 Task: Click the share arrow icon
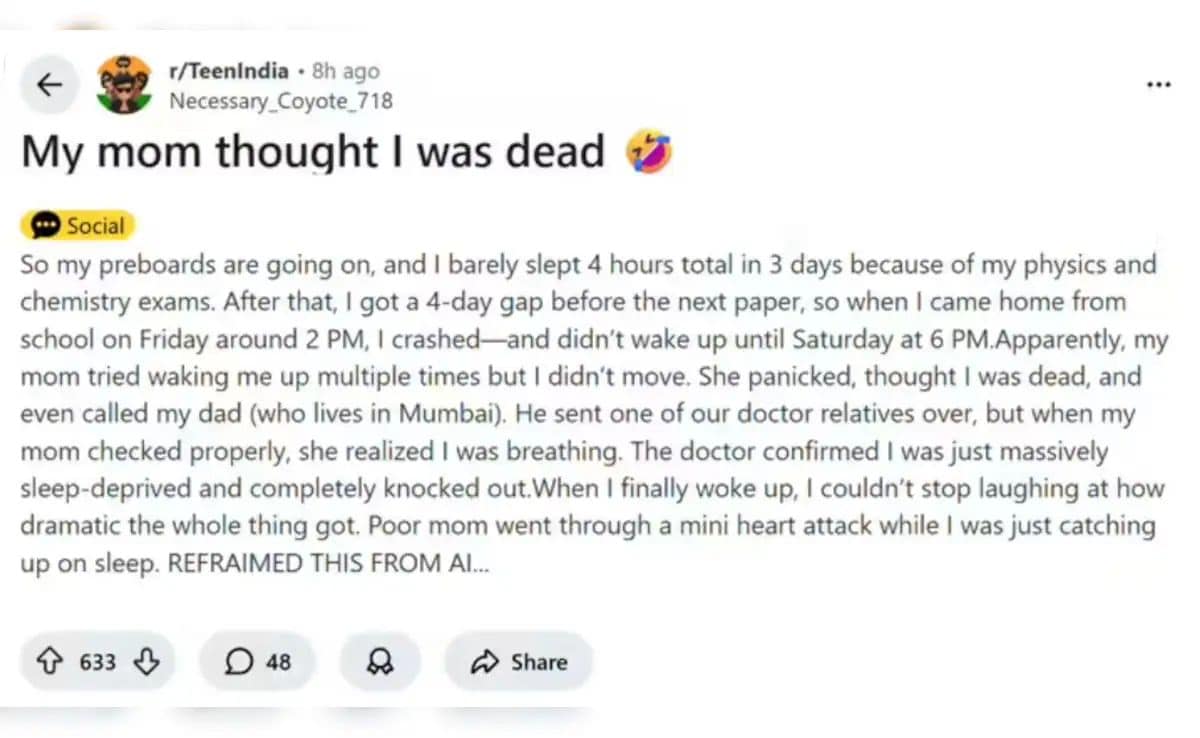[x=485, y=662]
